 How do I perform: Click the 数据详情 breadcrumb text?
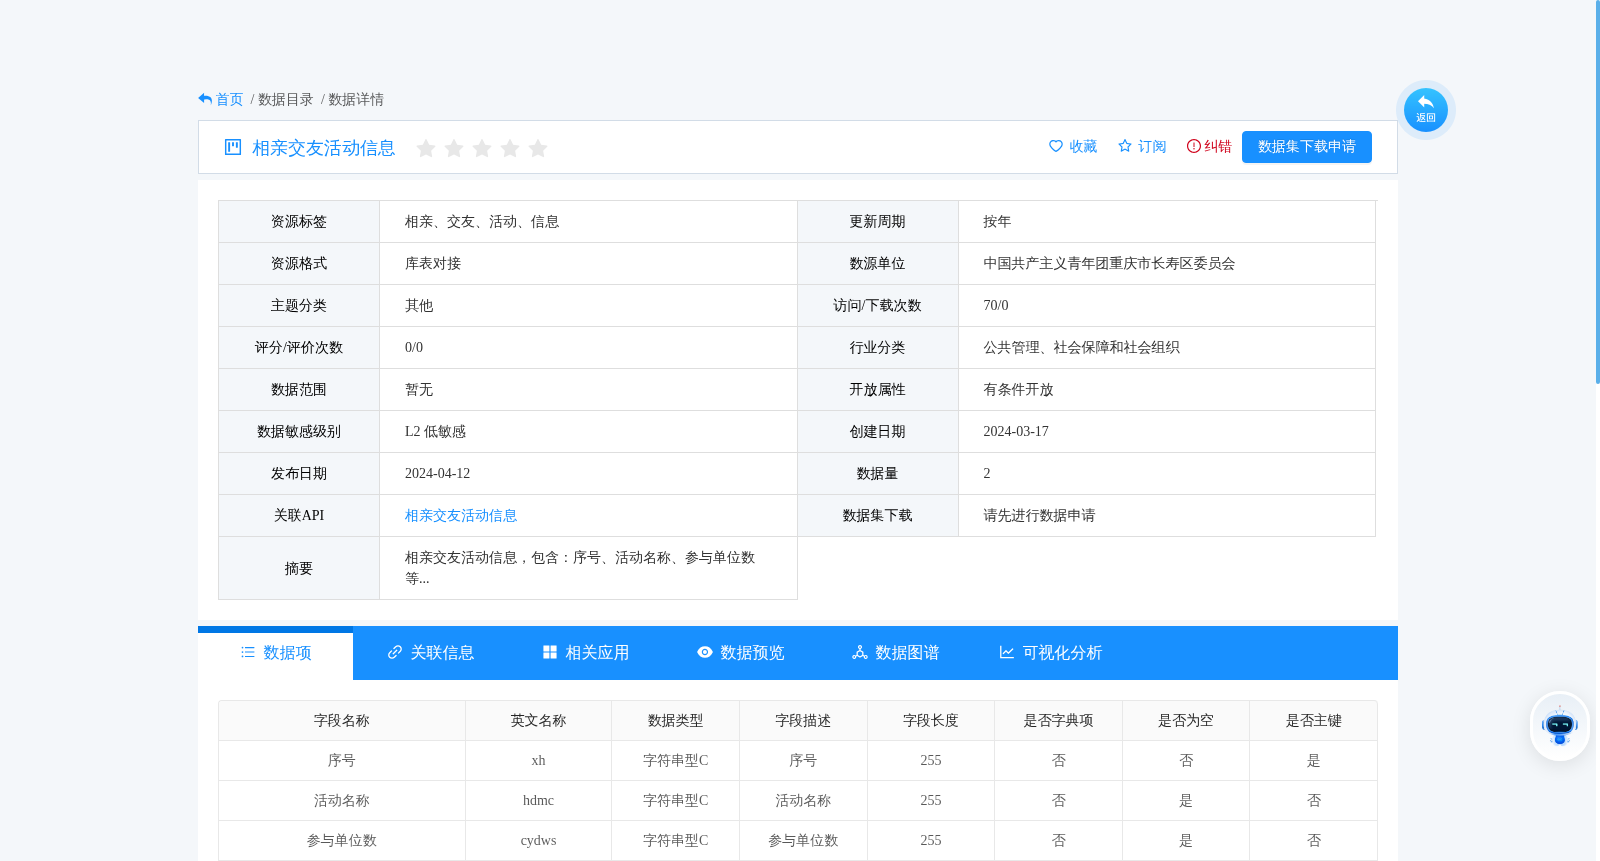(356, 99)
